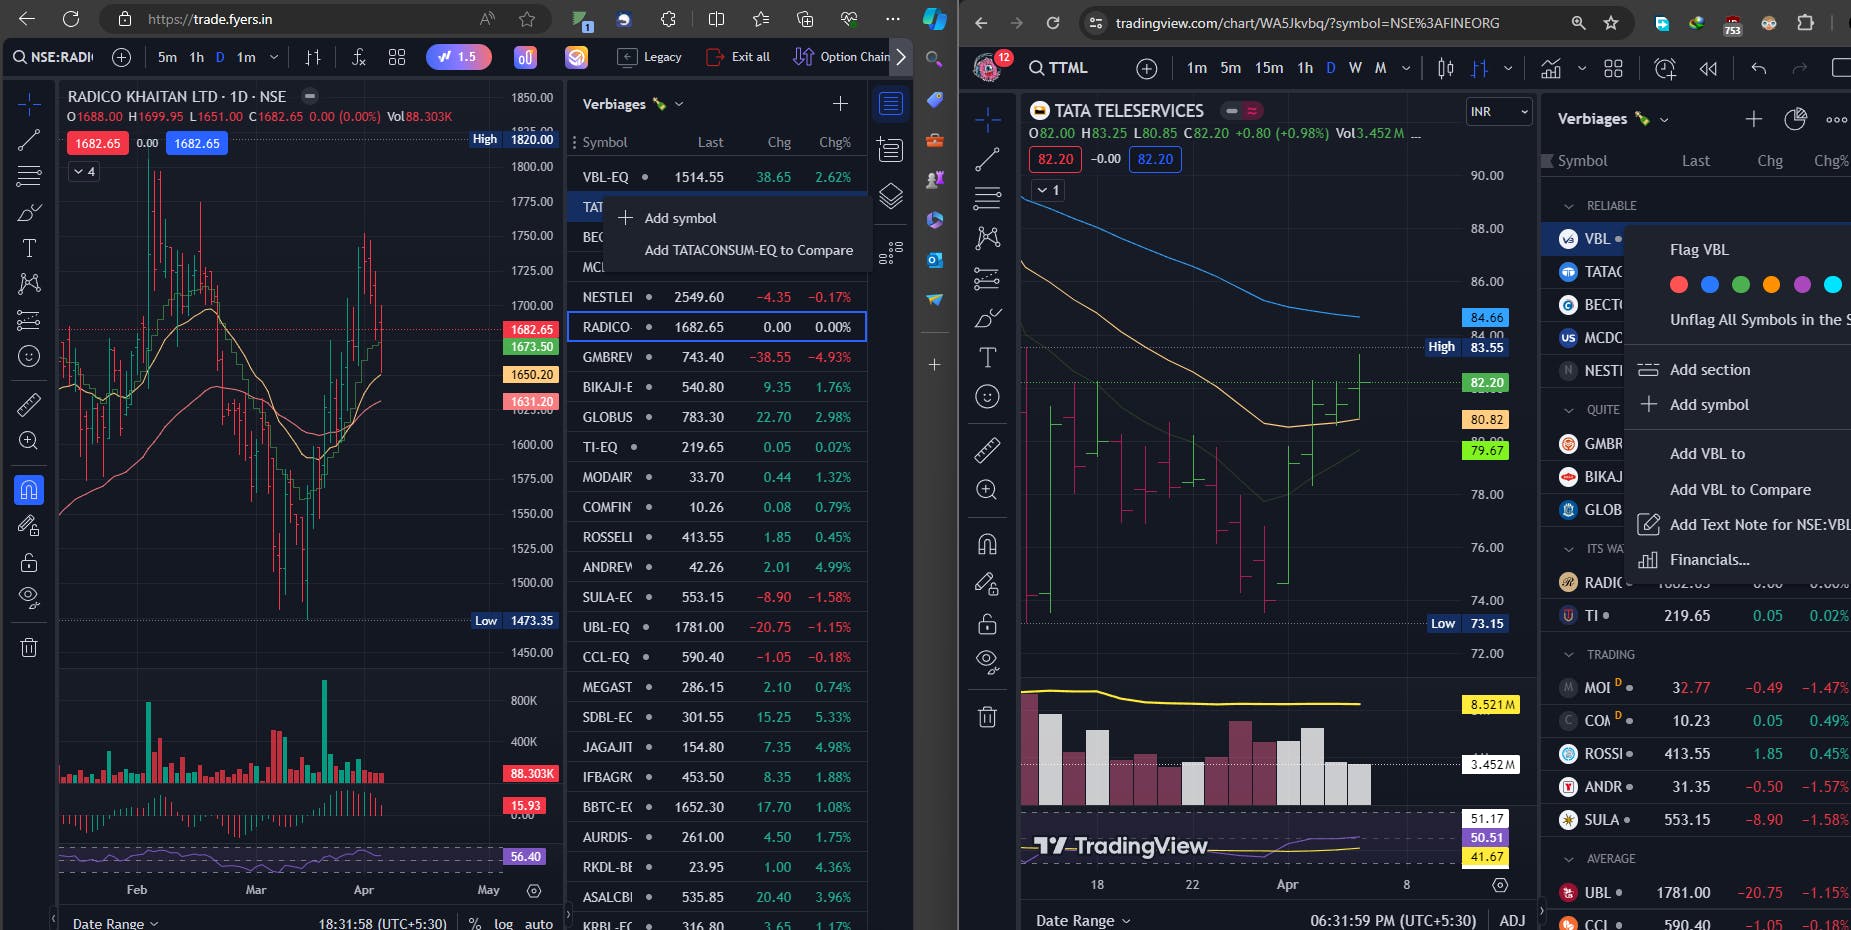The width and height of the screenshot is (1851, 930).
Task: Toggle log scale in Fyers chart footer
Action: pos(504,923)
